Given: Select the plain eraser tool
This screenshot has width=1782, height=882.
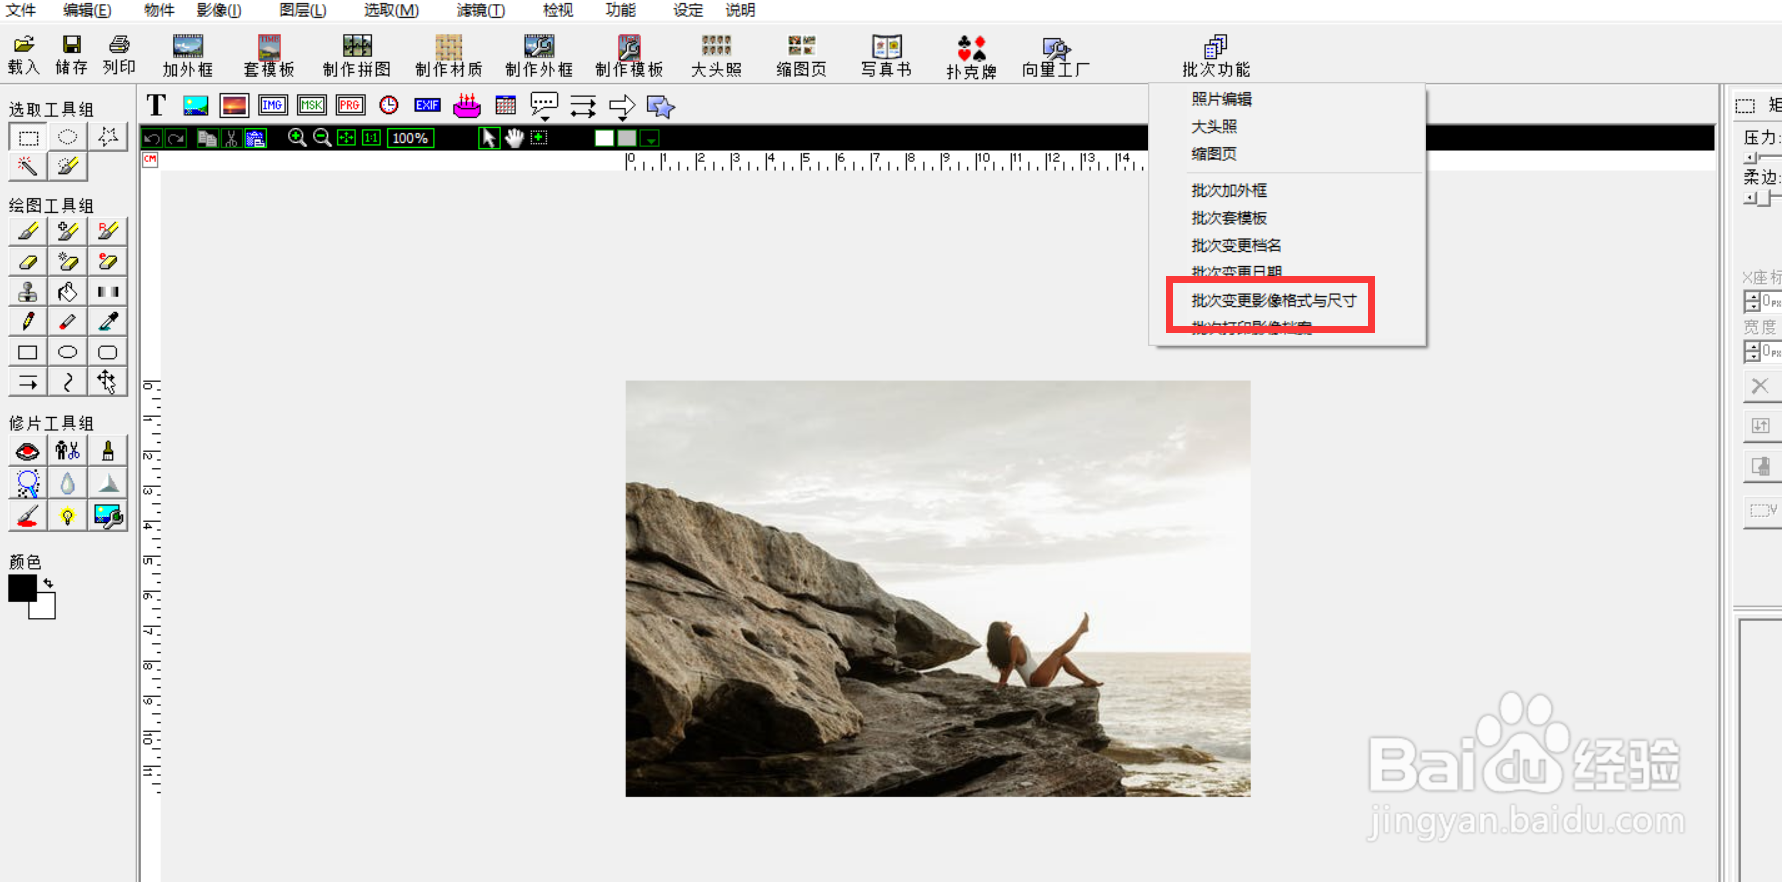Looking at the screenshot, I should pyautogui.click(x=28, y=262).
